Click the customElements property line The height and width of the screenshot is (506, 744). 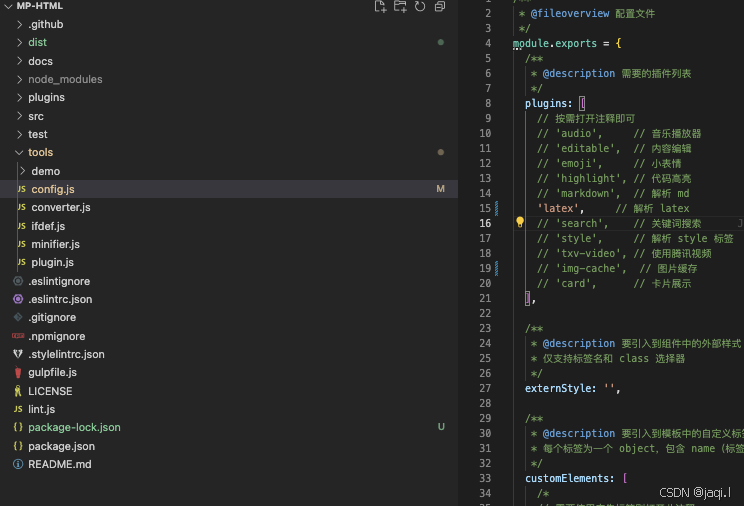click(576, 478)
